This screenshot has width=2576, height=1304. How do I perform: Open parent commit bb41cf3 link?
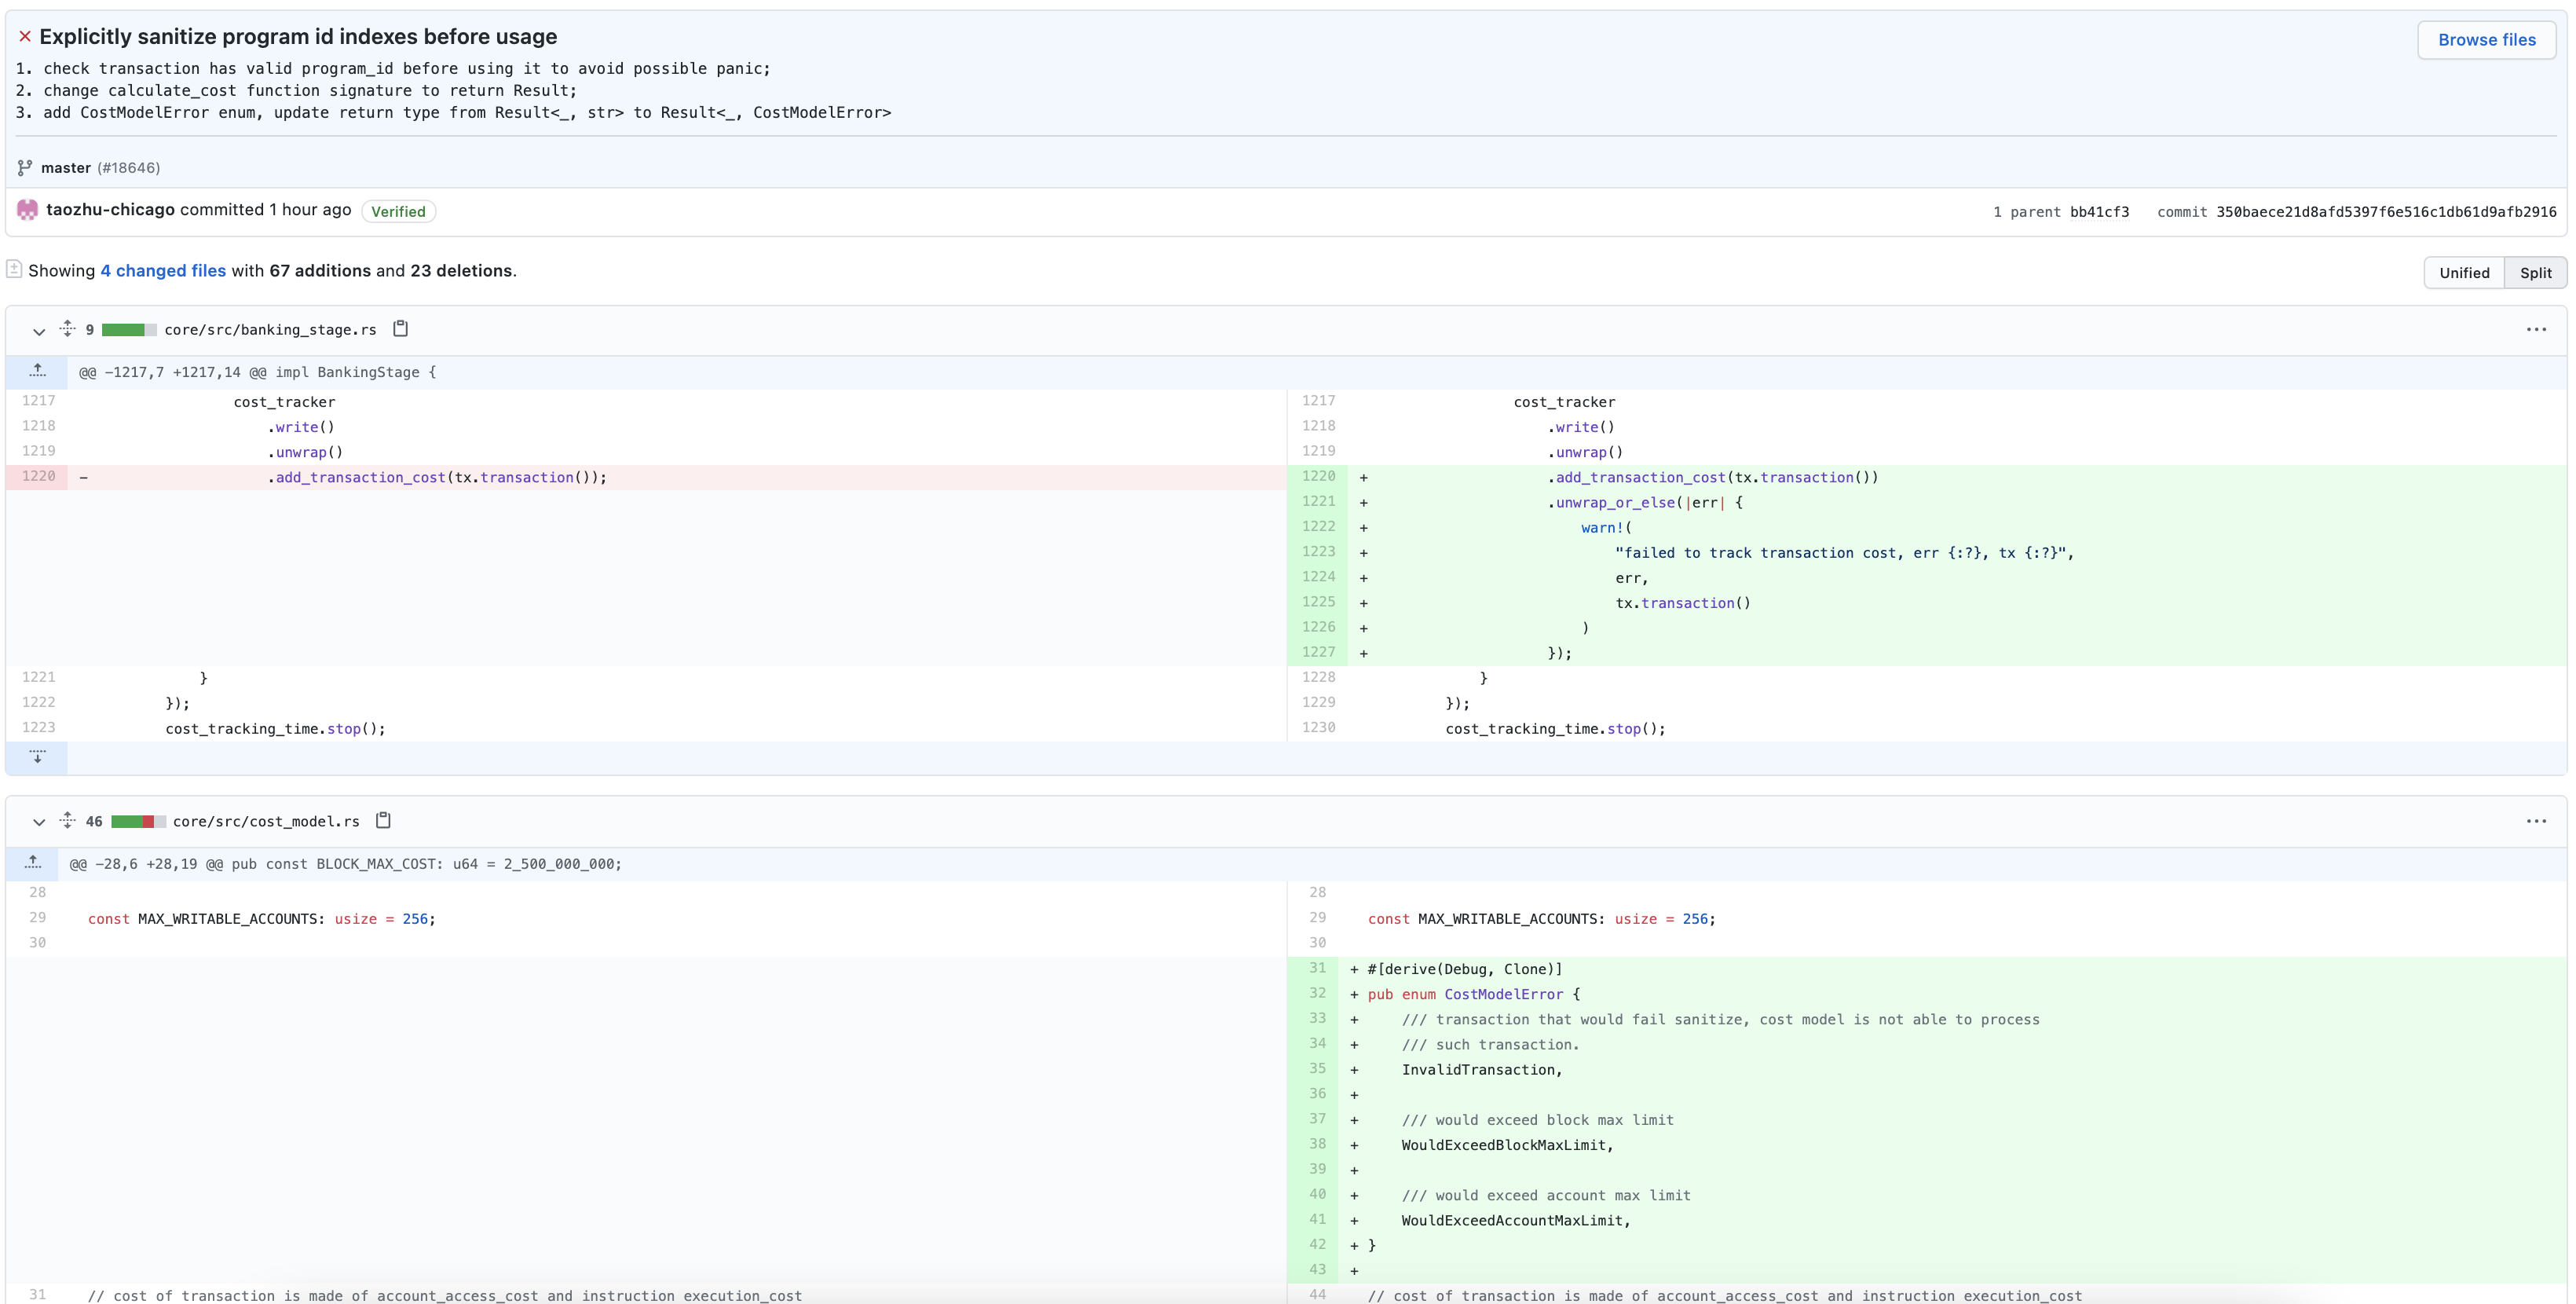pyautogui.click(x=2098, y=212)
